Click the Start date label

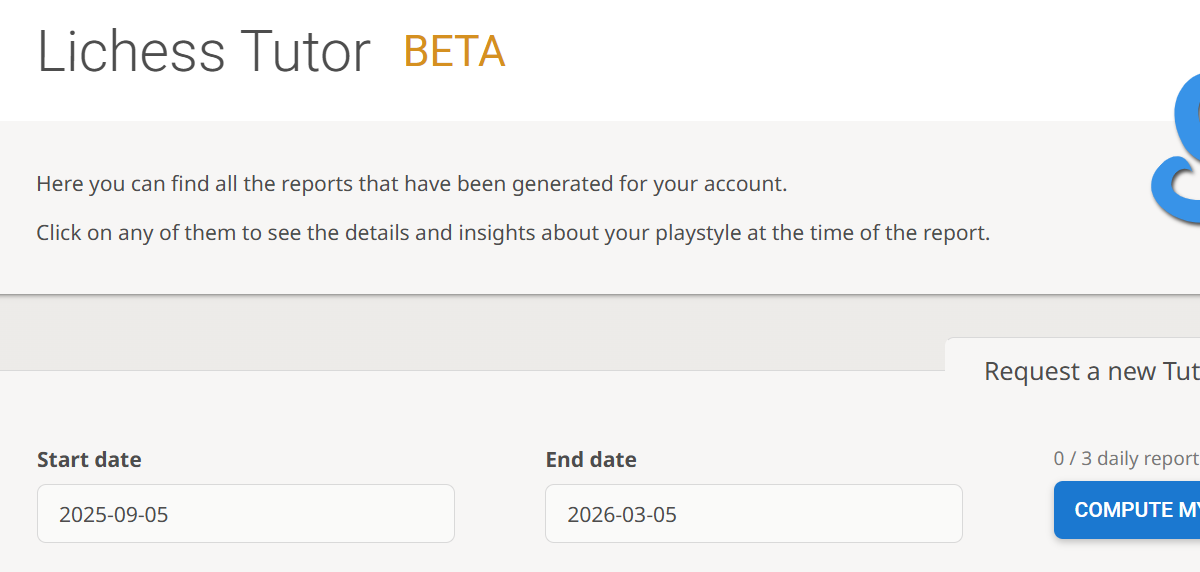89,460
